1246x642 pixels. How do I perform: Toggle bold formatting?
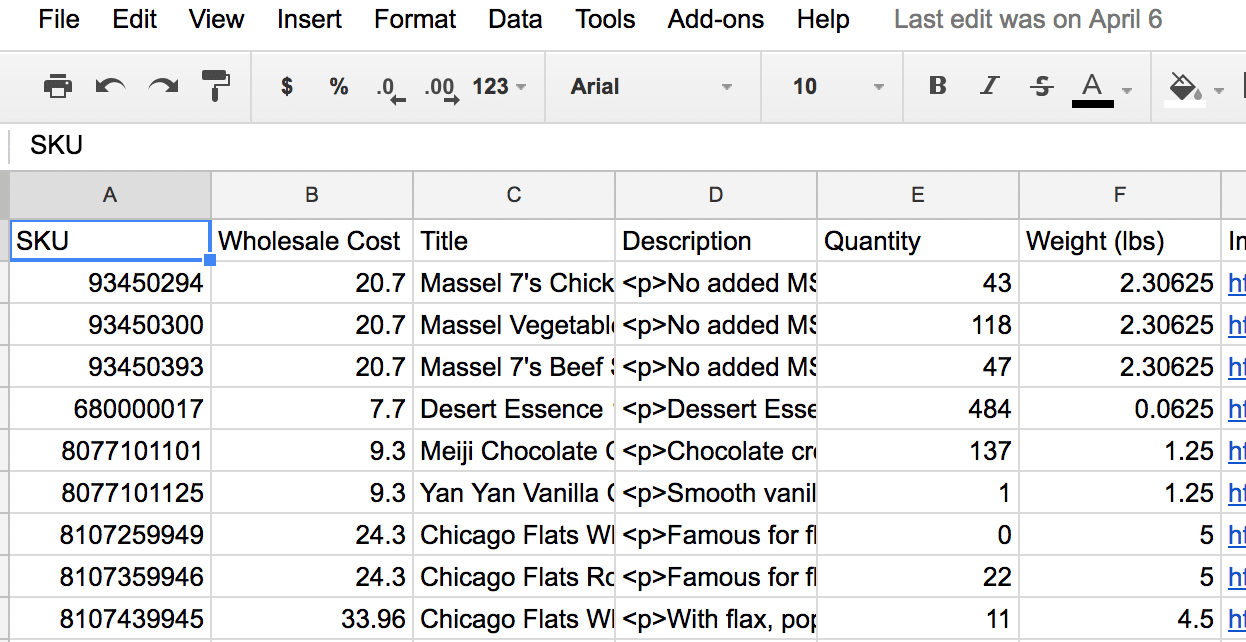coord(937,87)
